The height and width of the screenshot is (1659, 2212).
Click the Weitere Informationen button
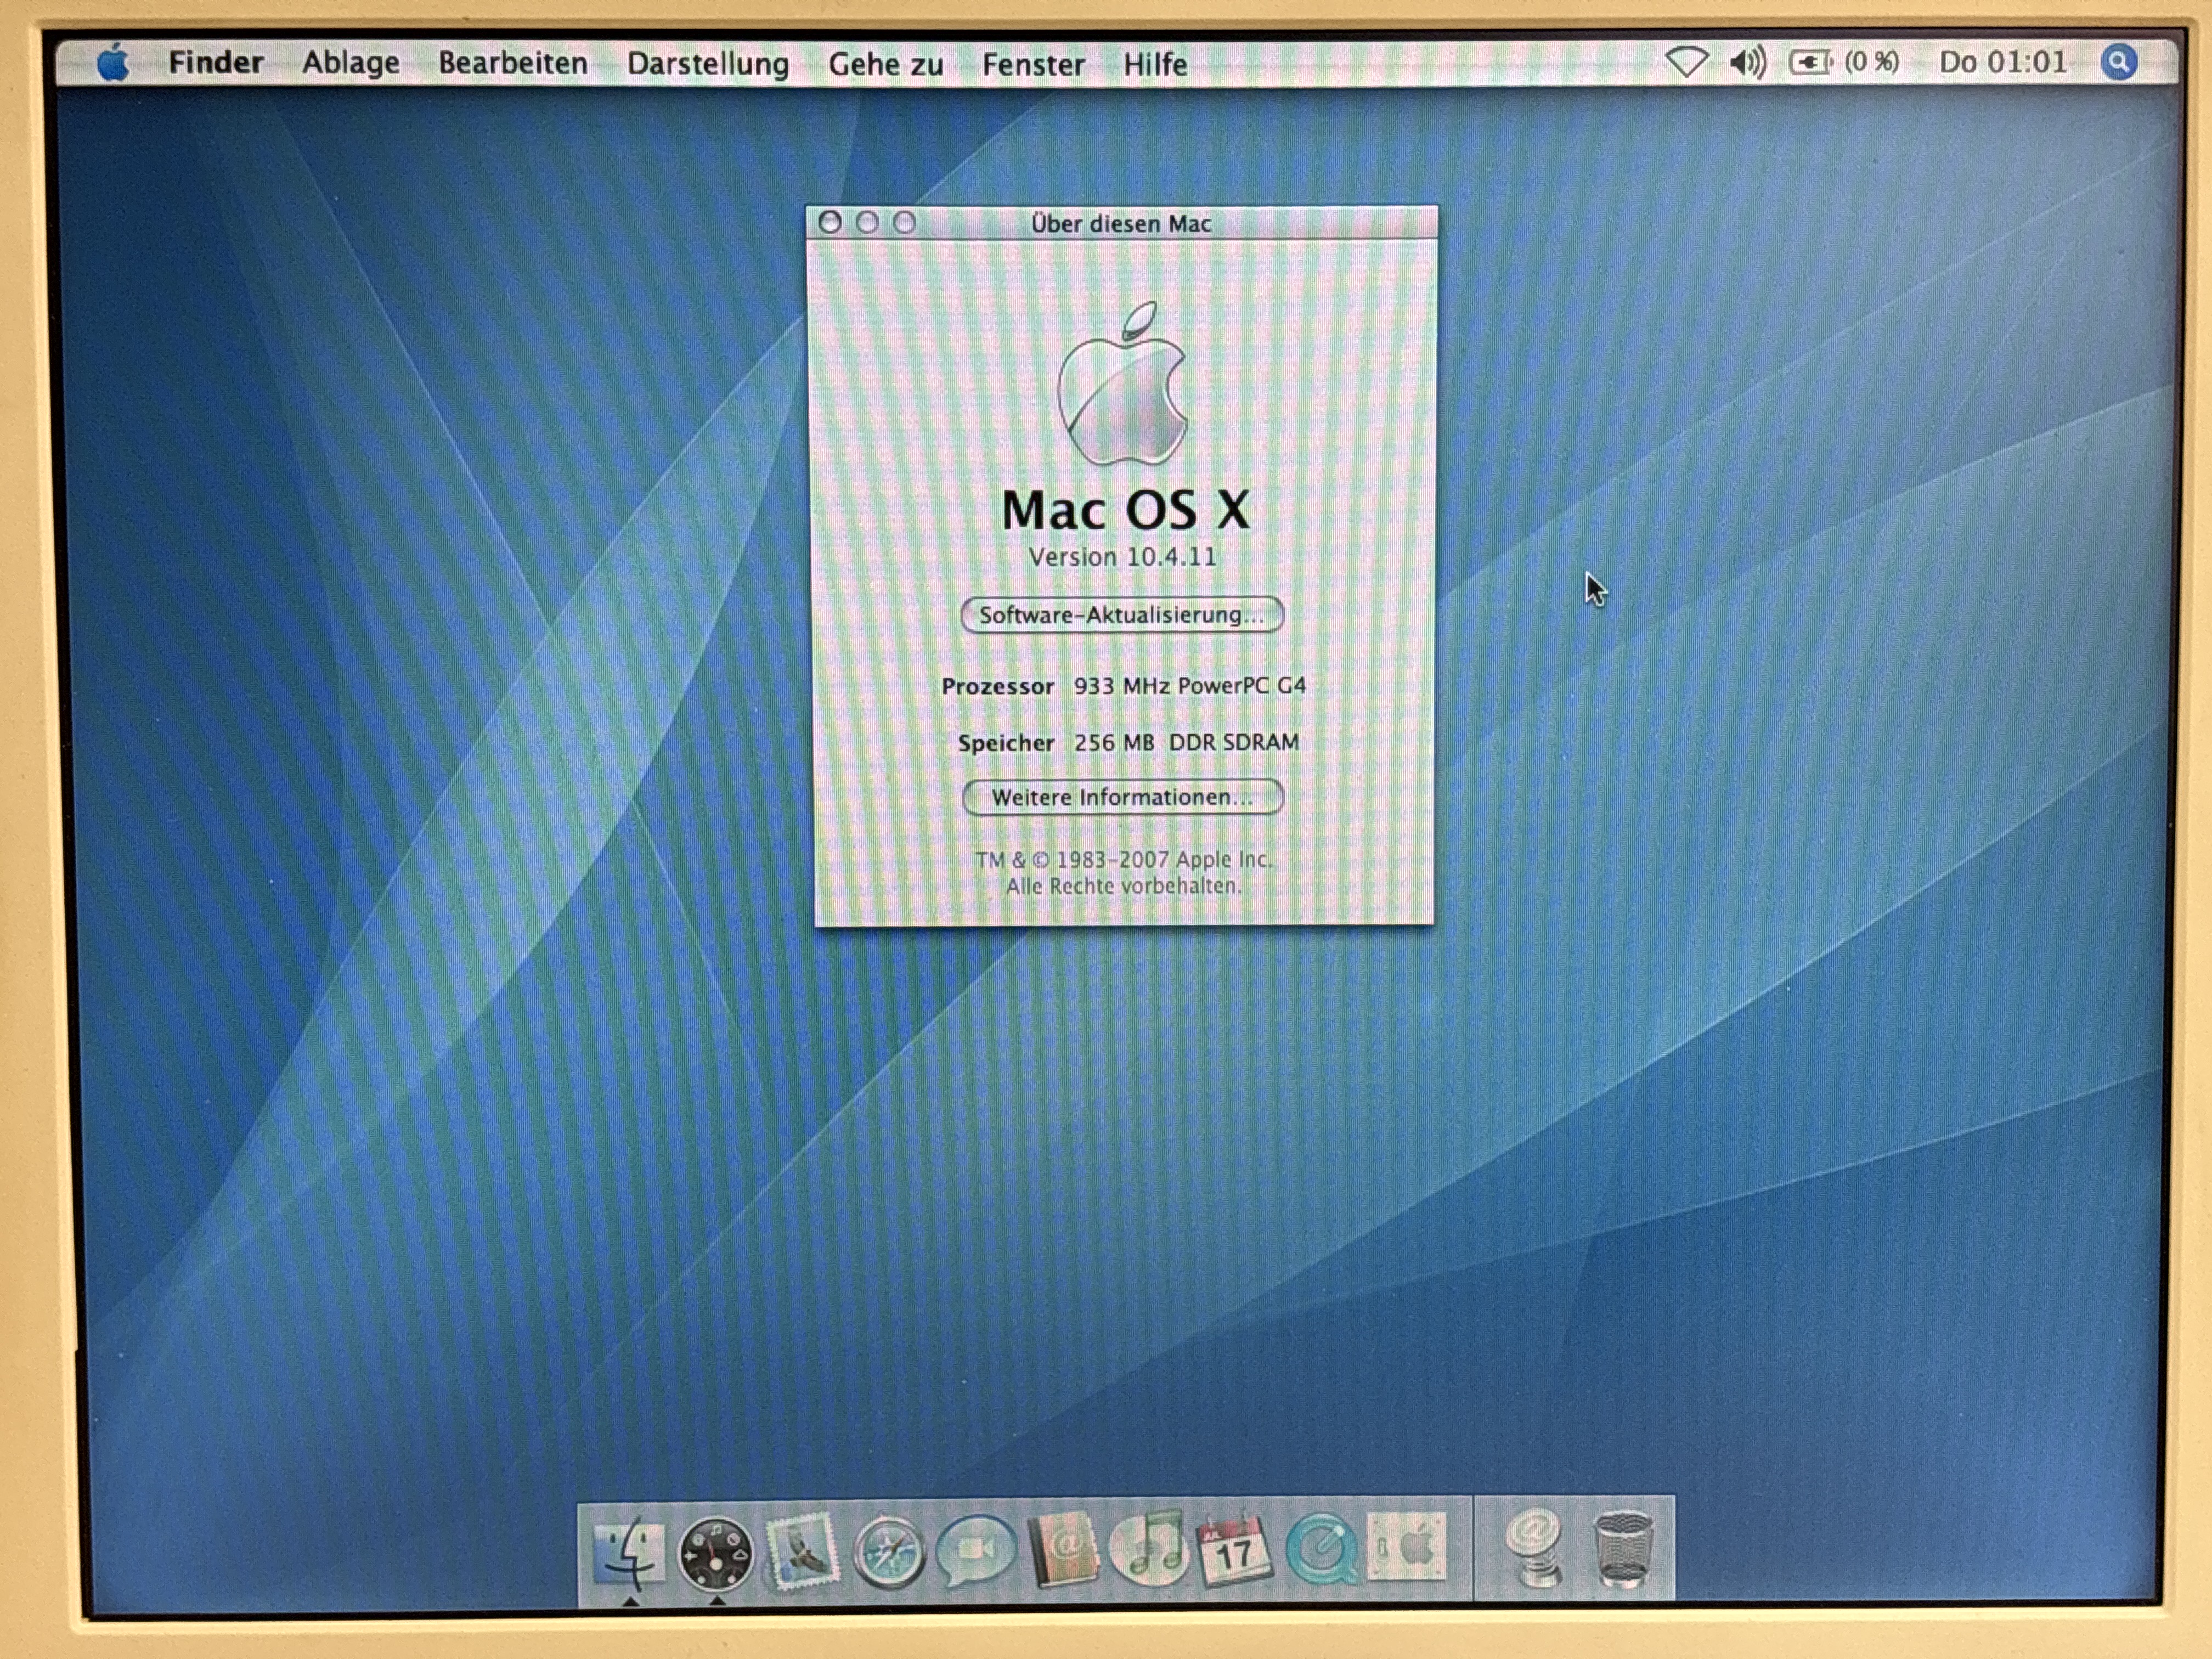pos(1122,797)
